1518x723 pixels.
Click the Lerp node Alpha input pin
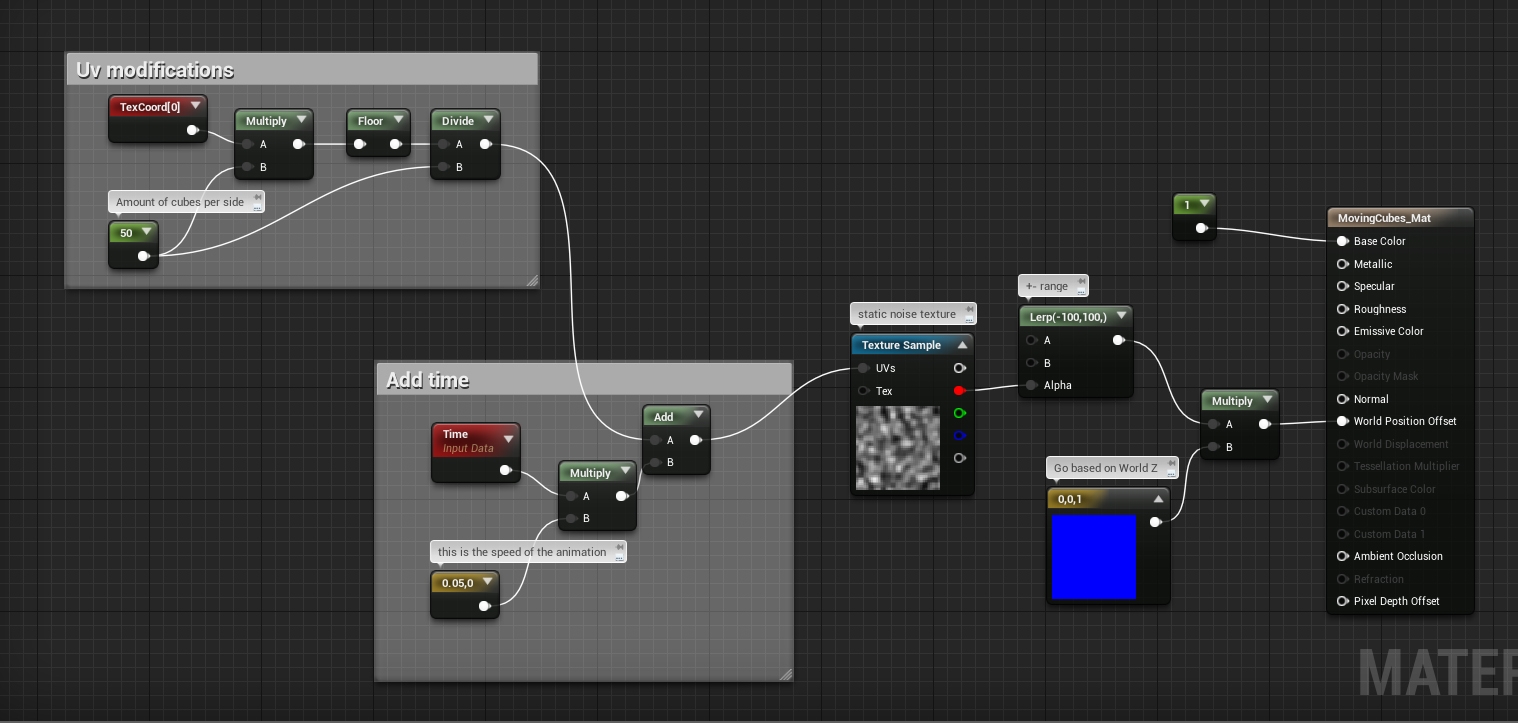coord(1031,385)
